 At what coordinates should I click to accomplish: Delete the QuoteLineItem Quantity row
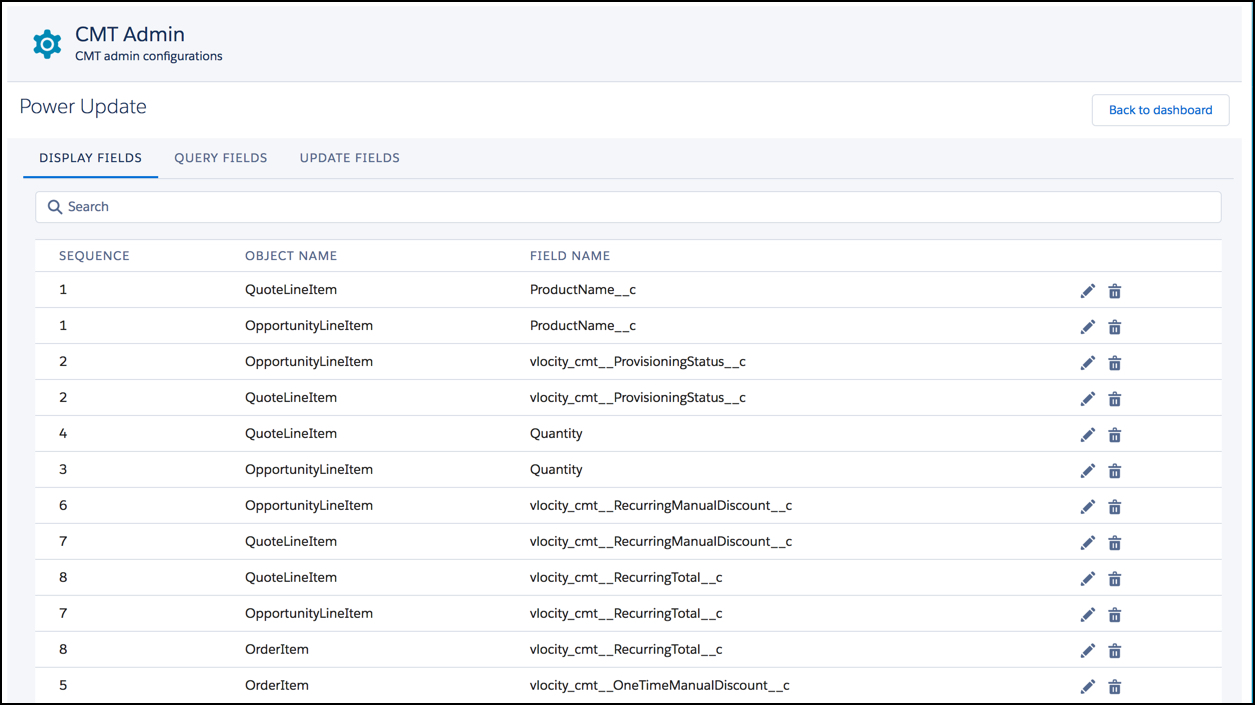click(x=1115, y=435)
